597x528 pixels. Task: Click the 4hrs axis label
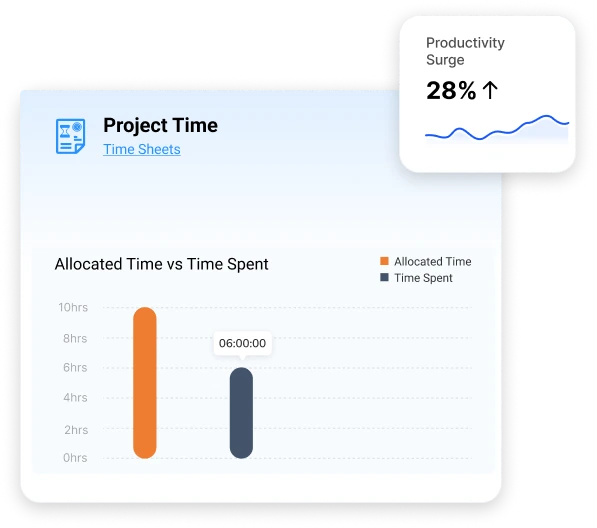pyautogui.click(x=75, y=397)
